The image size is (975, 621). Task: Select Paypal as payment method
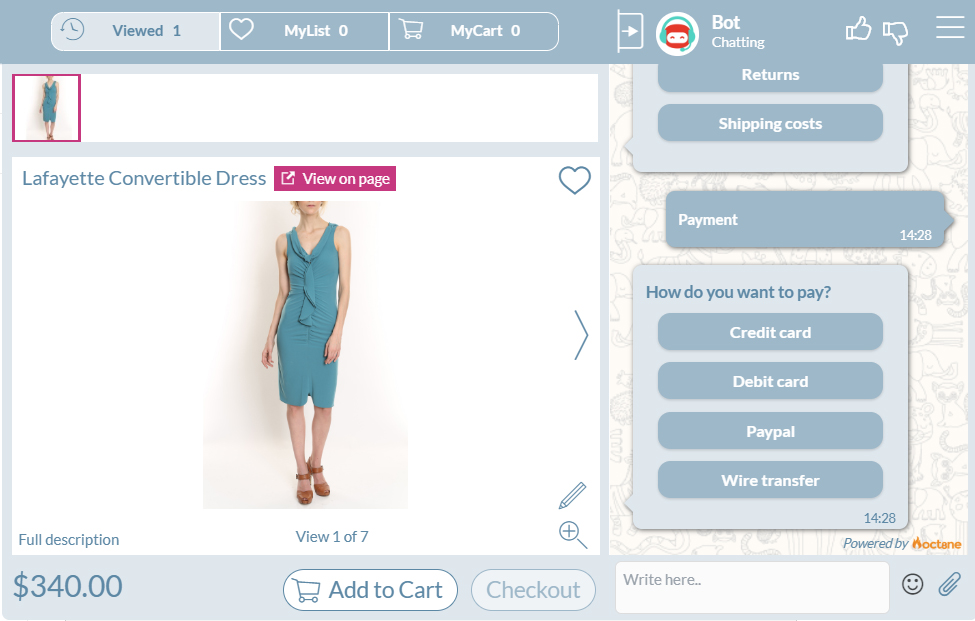coord(770,431)
